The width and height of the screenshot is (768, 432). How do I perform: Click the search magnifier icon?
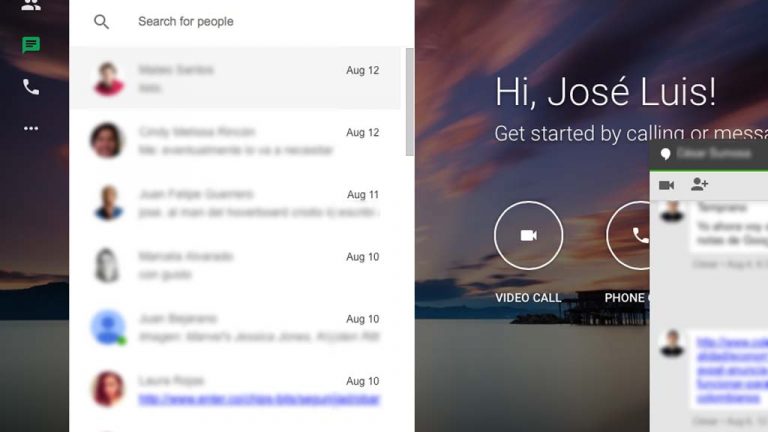point(101,22)
